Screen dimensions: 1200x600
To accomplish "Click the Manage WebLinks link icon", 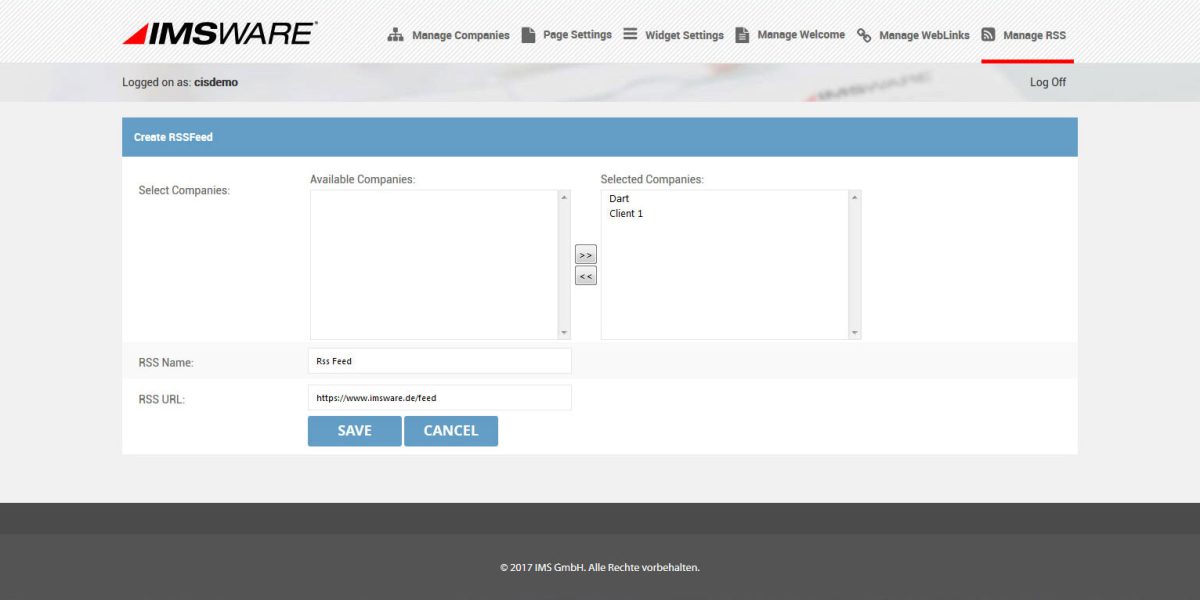I will tap(864, 33).
